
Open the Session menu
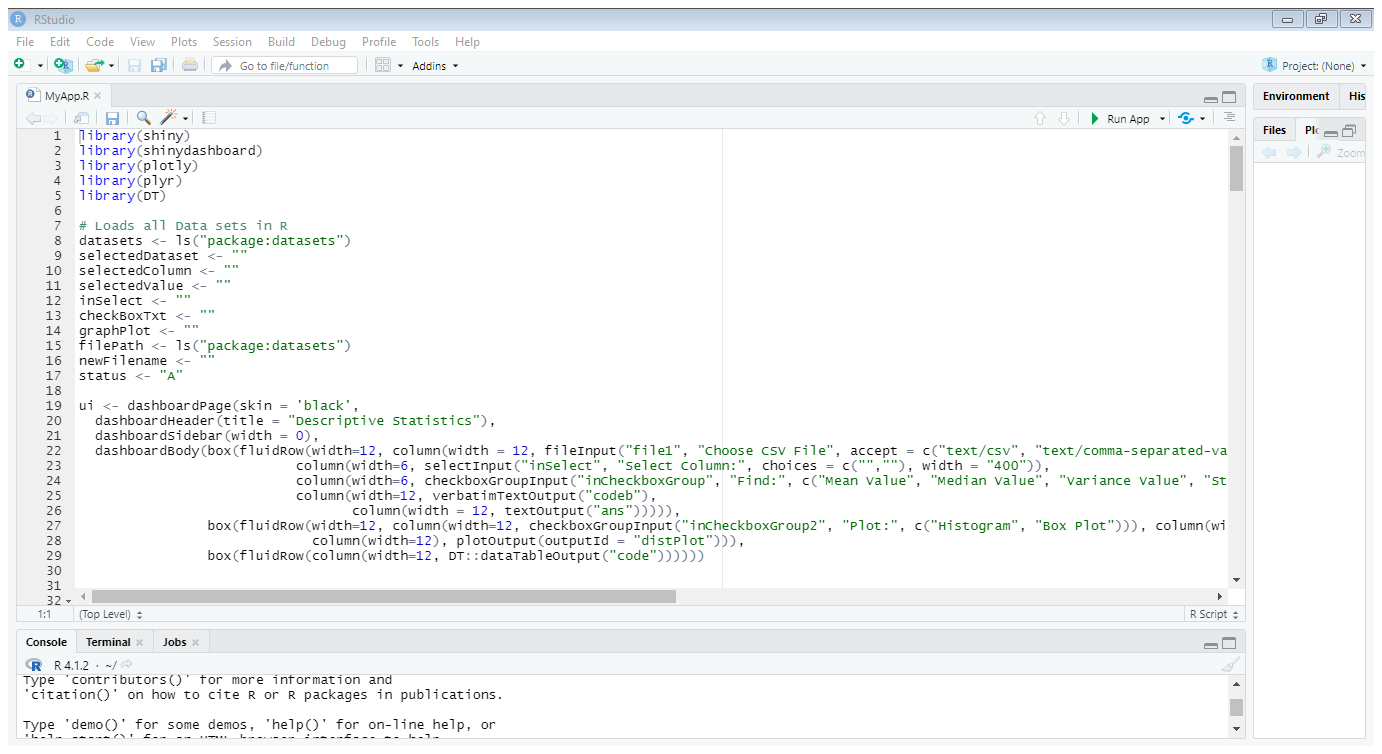(x=232, y=42)
